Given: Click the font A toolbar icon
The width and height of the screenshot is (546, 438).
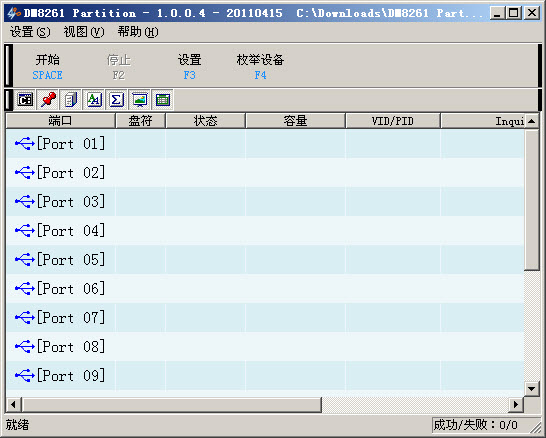Looking at the screenshot, I should [x=94, y=100].
